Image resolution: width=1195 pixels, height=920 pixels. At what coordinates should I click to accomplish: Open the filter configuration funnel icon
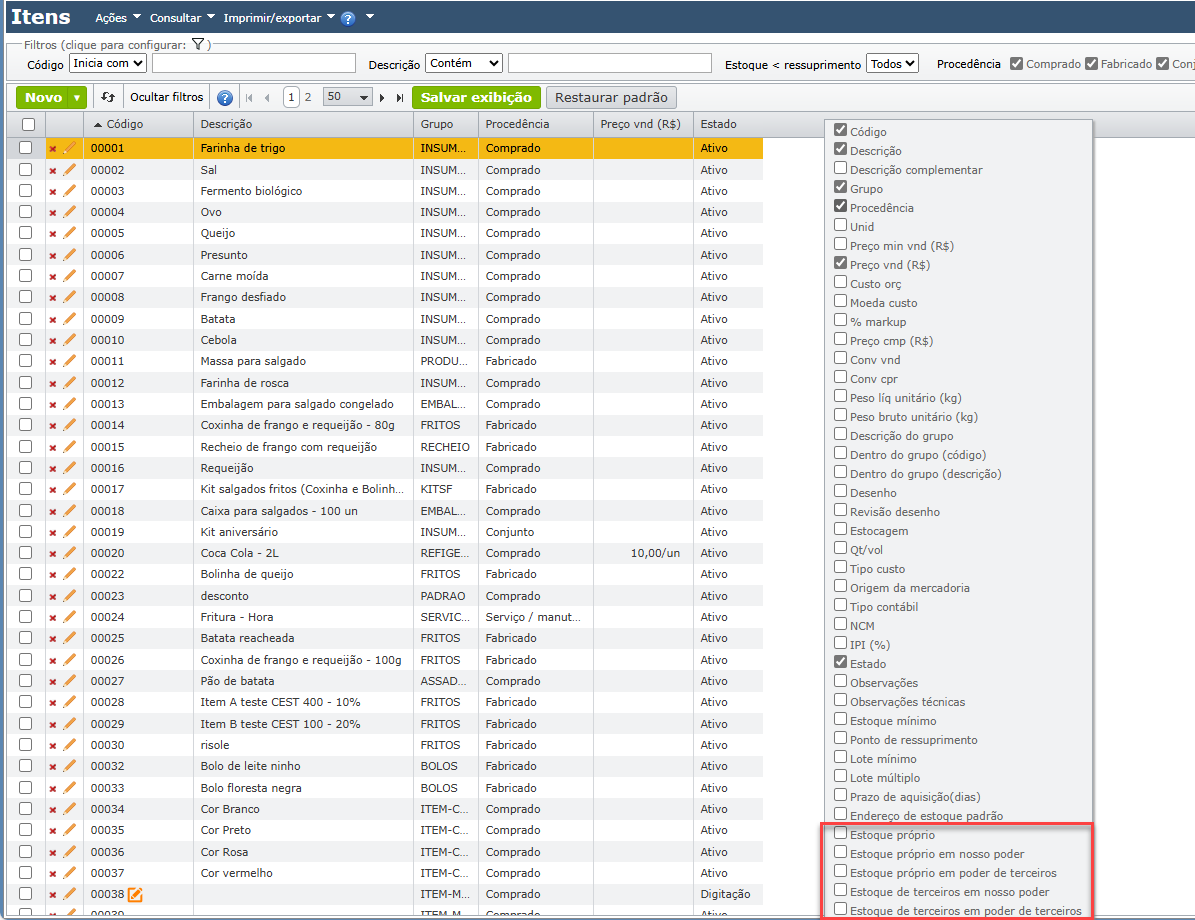[197, 44]
